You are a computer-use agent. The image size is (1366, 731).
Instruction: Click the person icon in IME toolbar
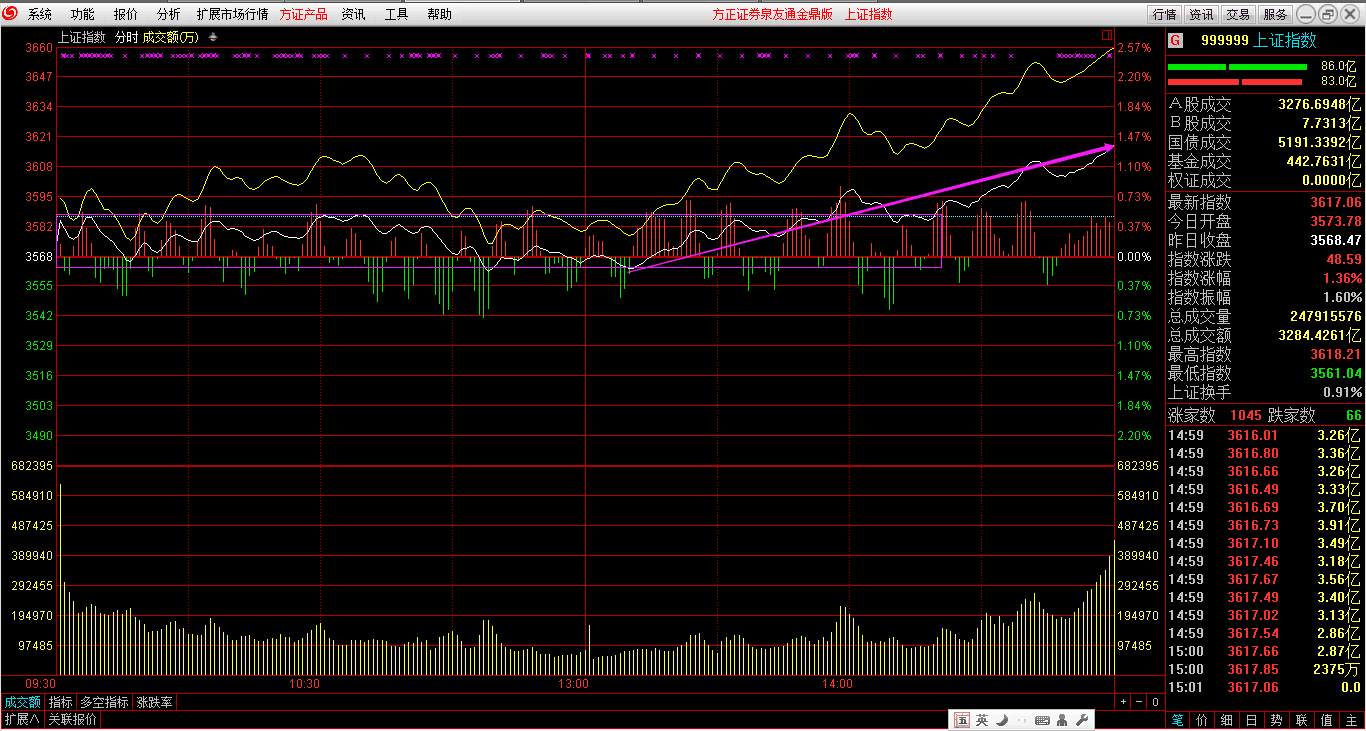tap(1062, 720)
